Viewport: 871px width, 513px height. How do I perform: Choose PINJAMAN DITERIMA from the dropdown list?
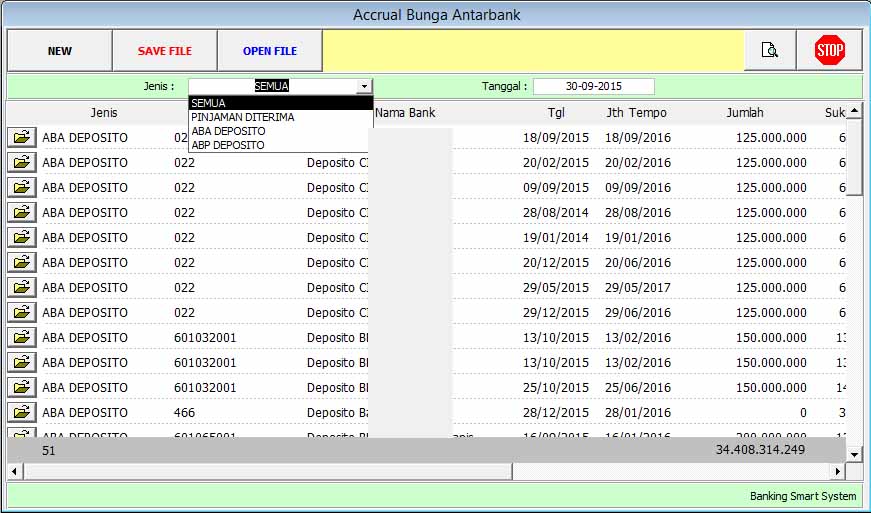281,117
